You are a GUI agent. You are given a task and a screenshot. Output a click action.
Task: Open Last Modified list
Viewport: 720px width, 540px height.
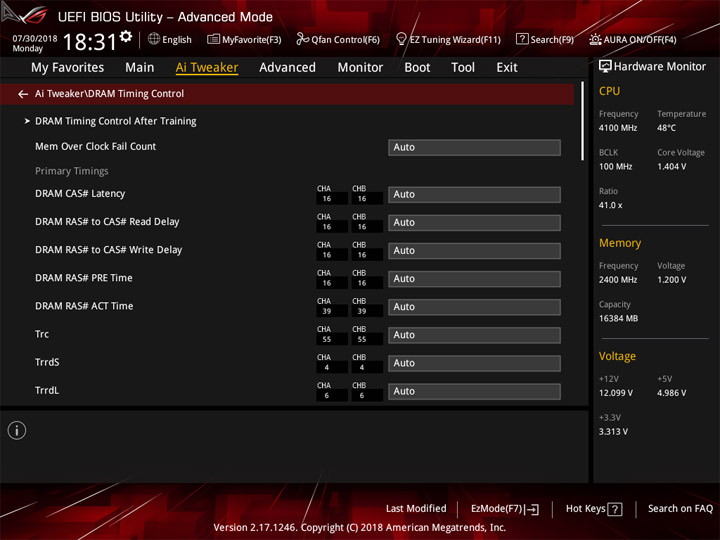(x=416, y=509)
